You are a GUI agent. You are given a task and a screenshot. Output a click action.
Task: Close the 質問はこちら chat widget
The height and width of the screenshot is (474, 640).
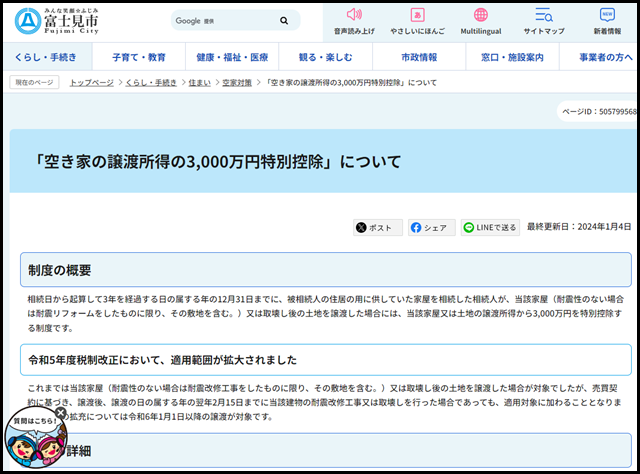click(60, 413)
